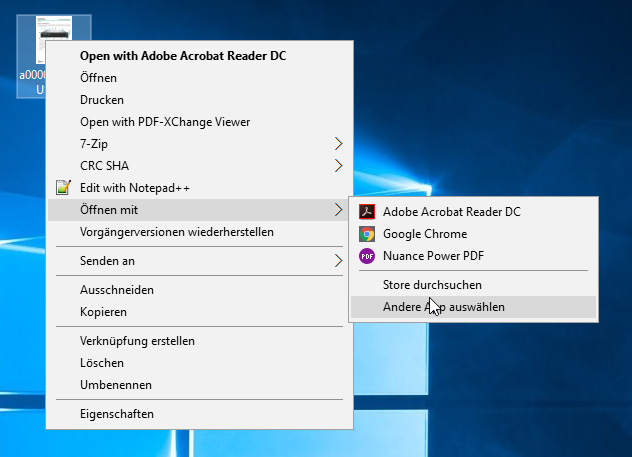The height and width of the screenshot is (457, 632).
Task: Expand the Senden an submenu arrow
Action: click(x=338, y=261)
